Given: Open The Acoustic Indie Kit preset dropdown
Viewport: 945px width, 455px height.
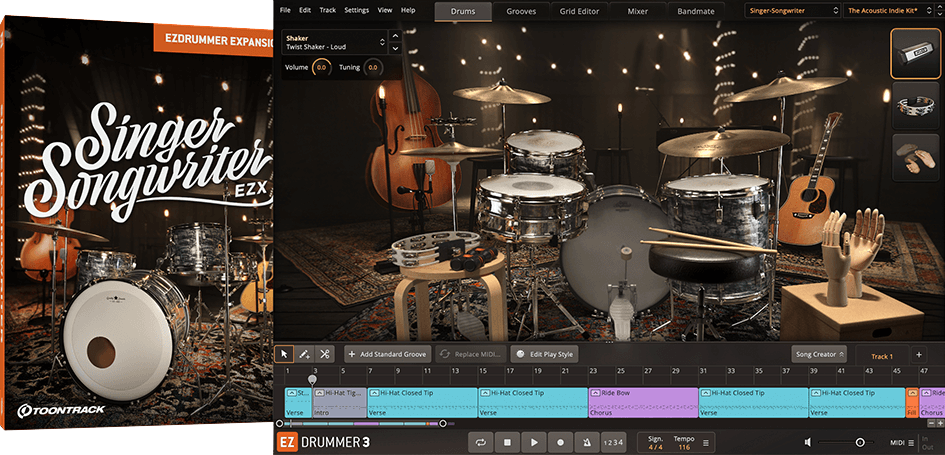Looking at the screenshot, I should tap(890, 11).
